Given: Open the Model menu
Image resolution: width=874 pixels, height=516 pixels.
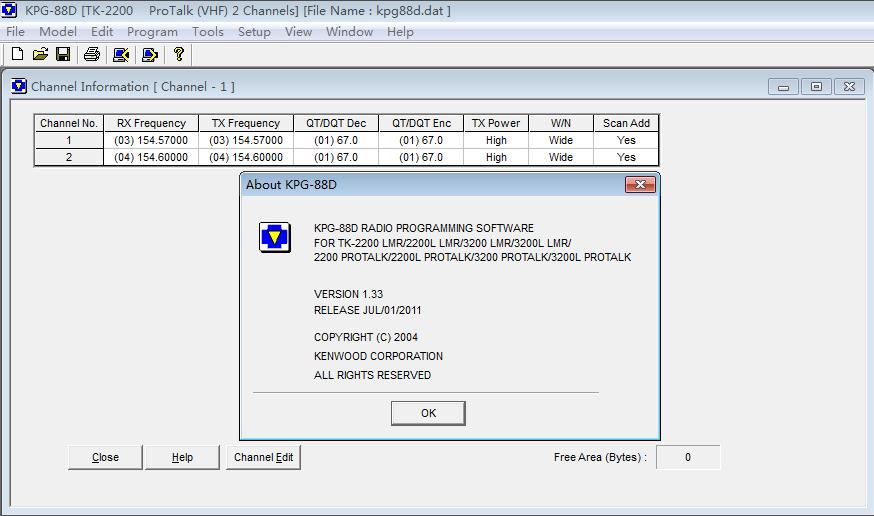Looking at the screenshot, I should pos(57,32).
